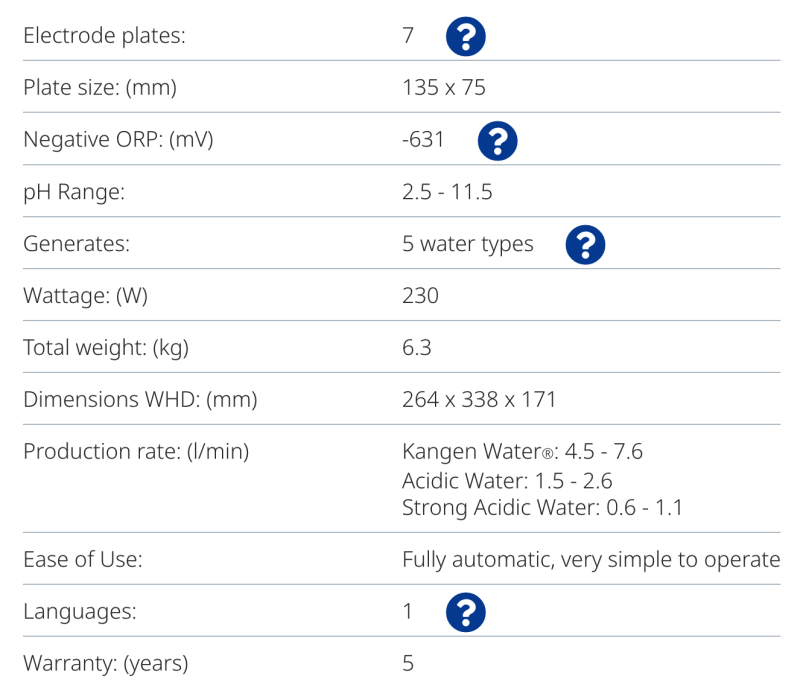Select the Fully automatic ease of use text
The height and width of the screenshot is (699, 800).
pyautogui.click(x=591, y=560)
